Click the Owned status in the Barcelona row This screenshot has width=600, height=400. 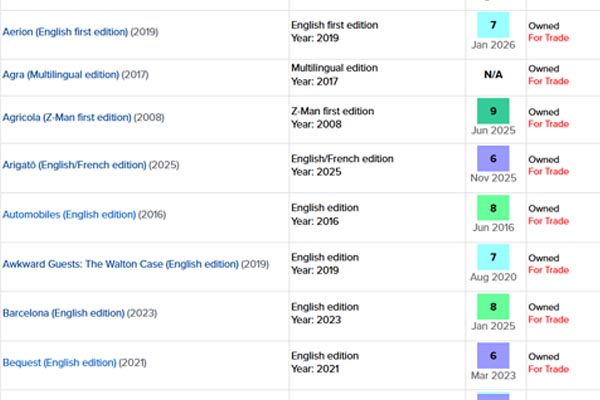(543, 307)
